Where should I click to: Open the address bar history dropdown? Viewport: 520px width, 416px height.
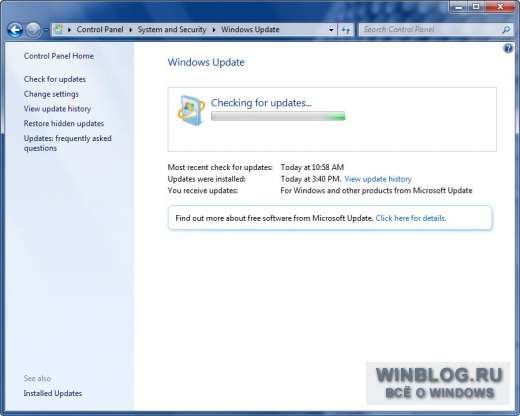pos(331,30)
